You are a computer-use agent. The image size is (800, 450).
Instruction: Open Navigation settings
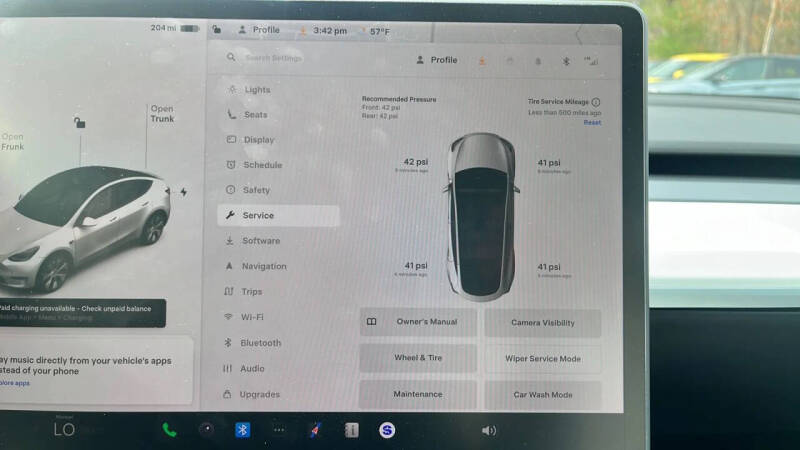point(264,266)
